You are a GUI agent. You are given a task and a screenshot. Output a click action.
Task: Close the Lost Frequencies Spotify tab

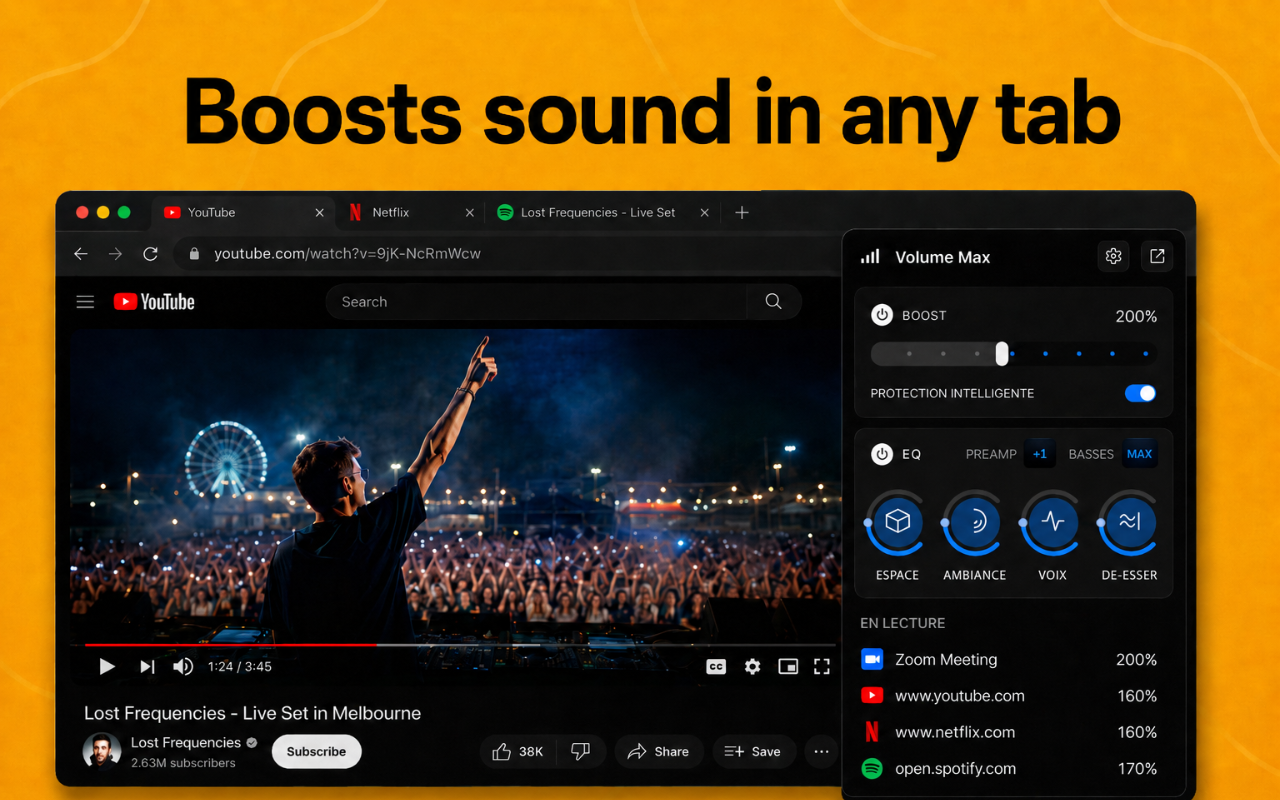click(x=705, y=213)
